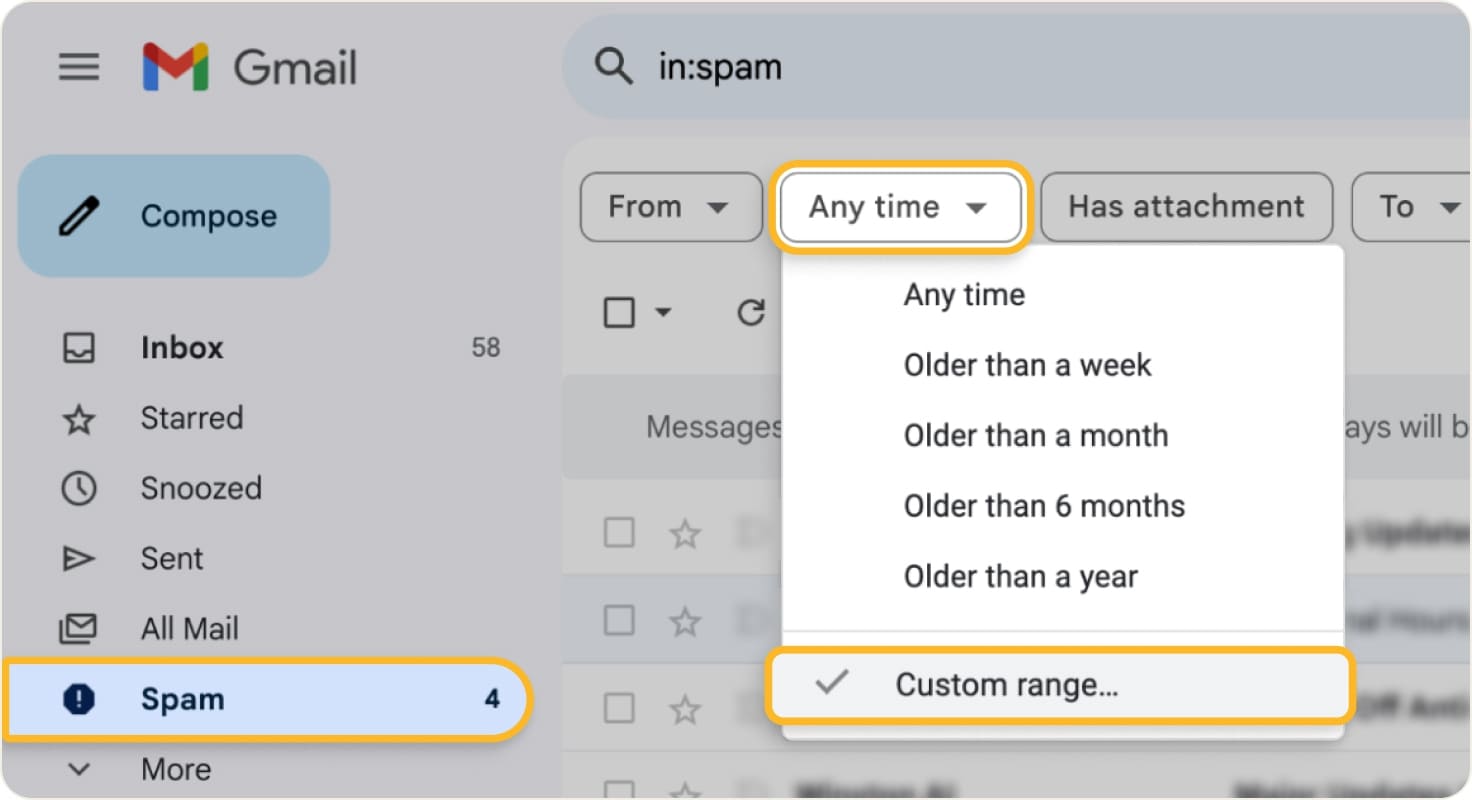1472x800 pixels.
Task: Toggle the select-all messages checkbox
Action: tap(617, 312)
